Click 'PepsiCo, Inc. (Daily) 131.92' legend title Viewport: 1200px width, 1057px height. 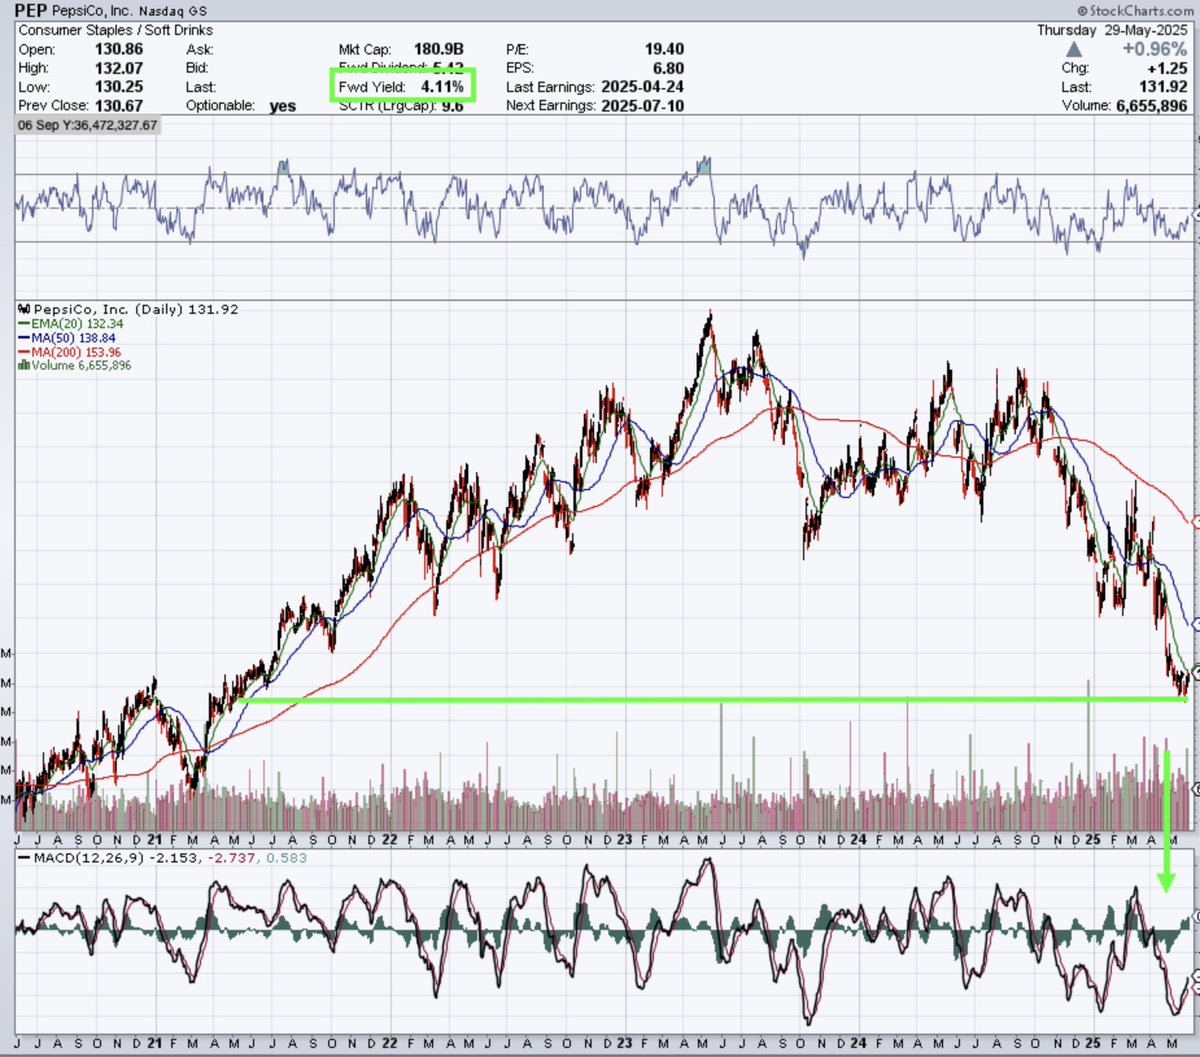(135, 310)
